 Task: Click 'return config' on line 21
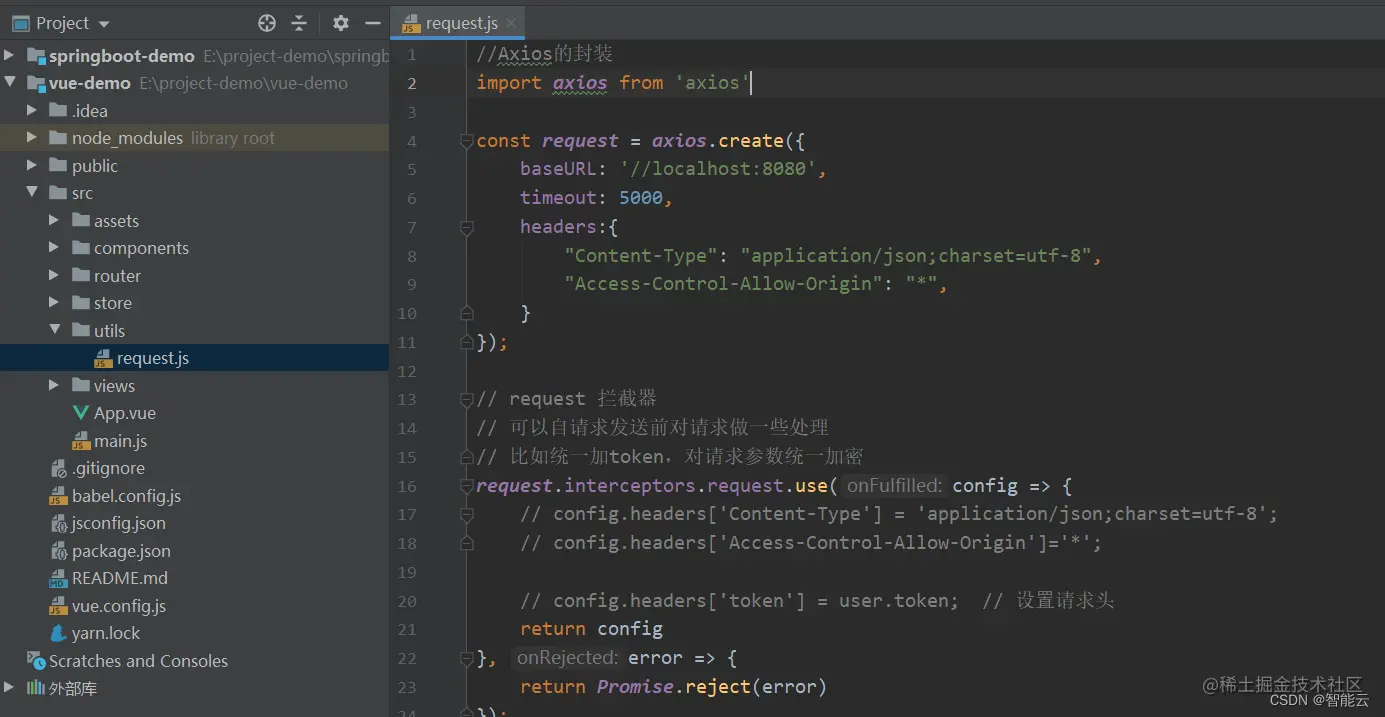pos(591,629)
